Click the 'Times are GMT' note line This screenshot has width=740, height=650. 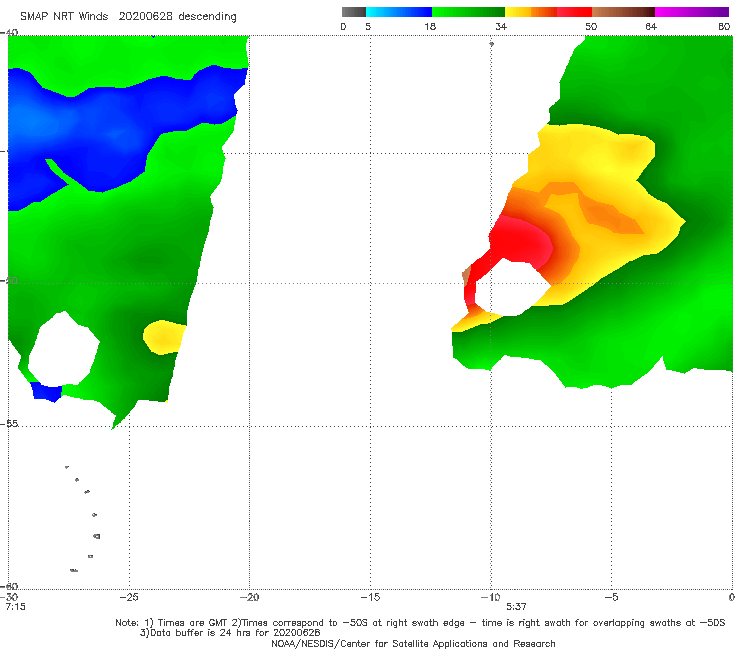420,623
